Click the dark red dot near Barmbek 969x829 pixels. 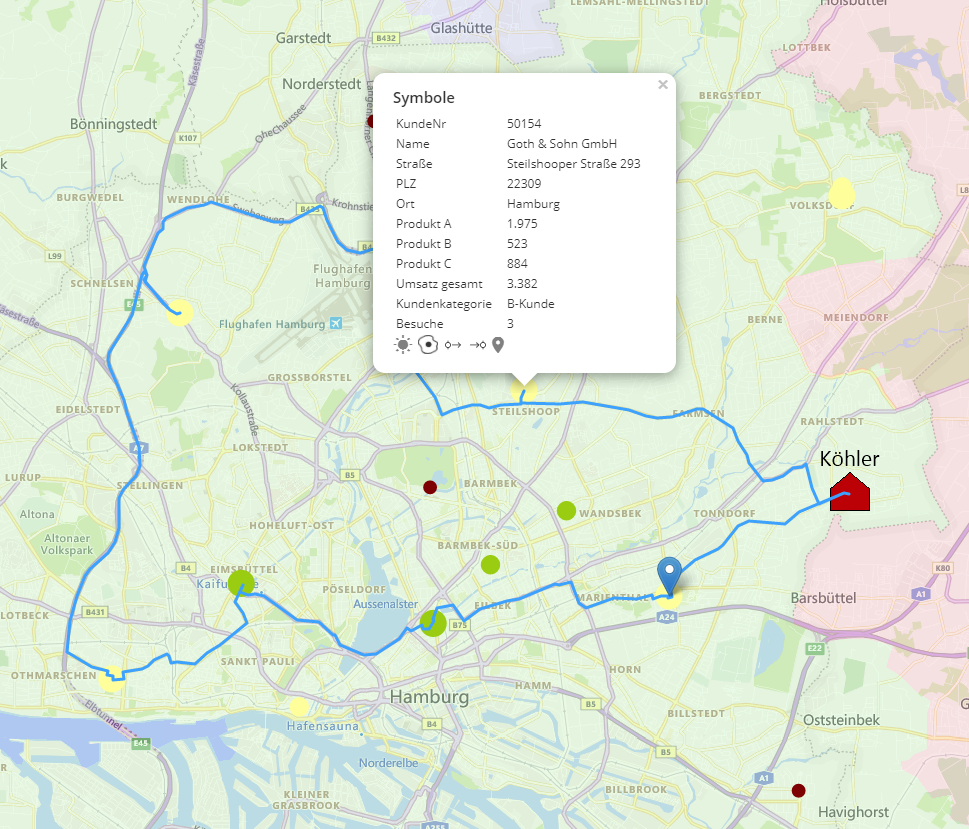click(x=430, y=487)
